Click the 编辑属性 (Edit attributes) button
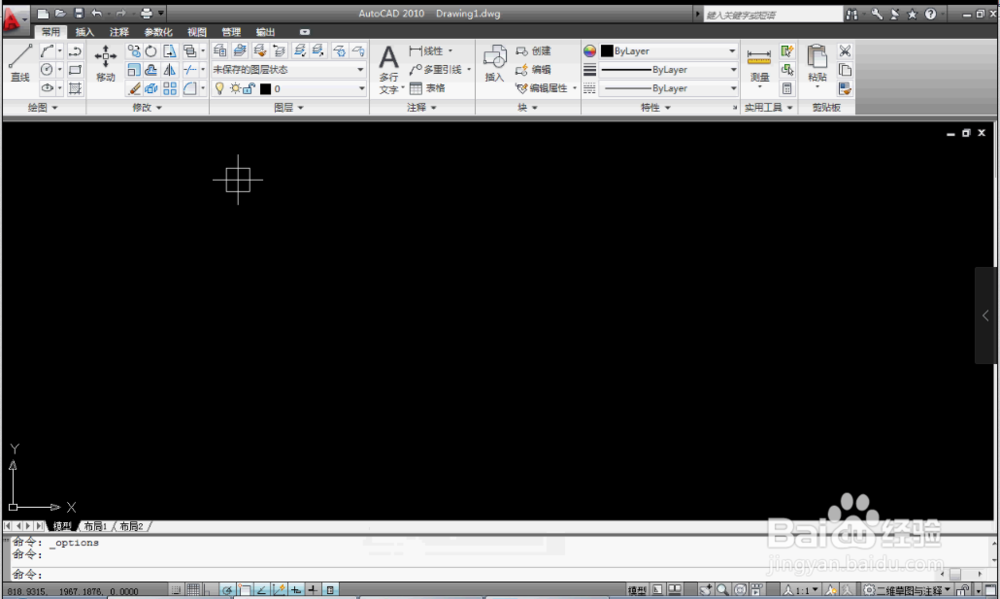The width and height of the screenshot is (1000, 599). [x=546, y=88]
